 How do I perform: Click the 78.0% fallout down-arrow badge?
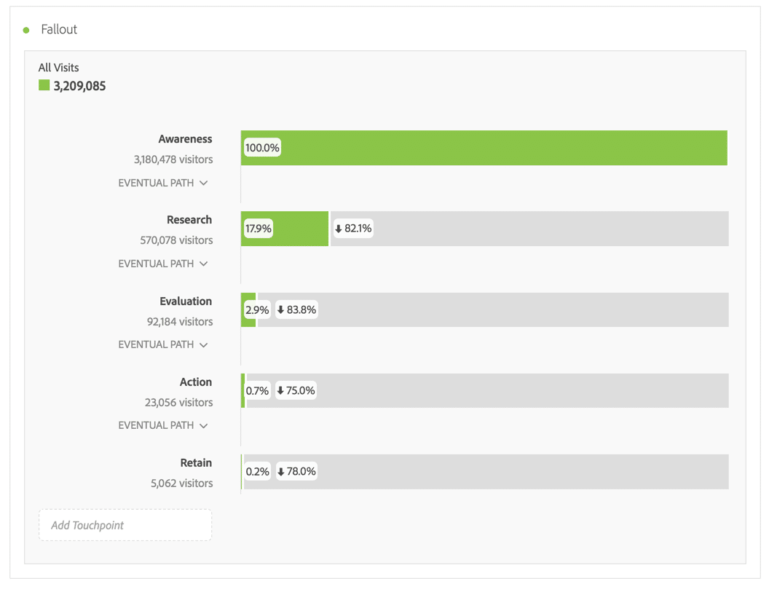point(296,471)
